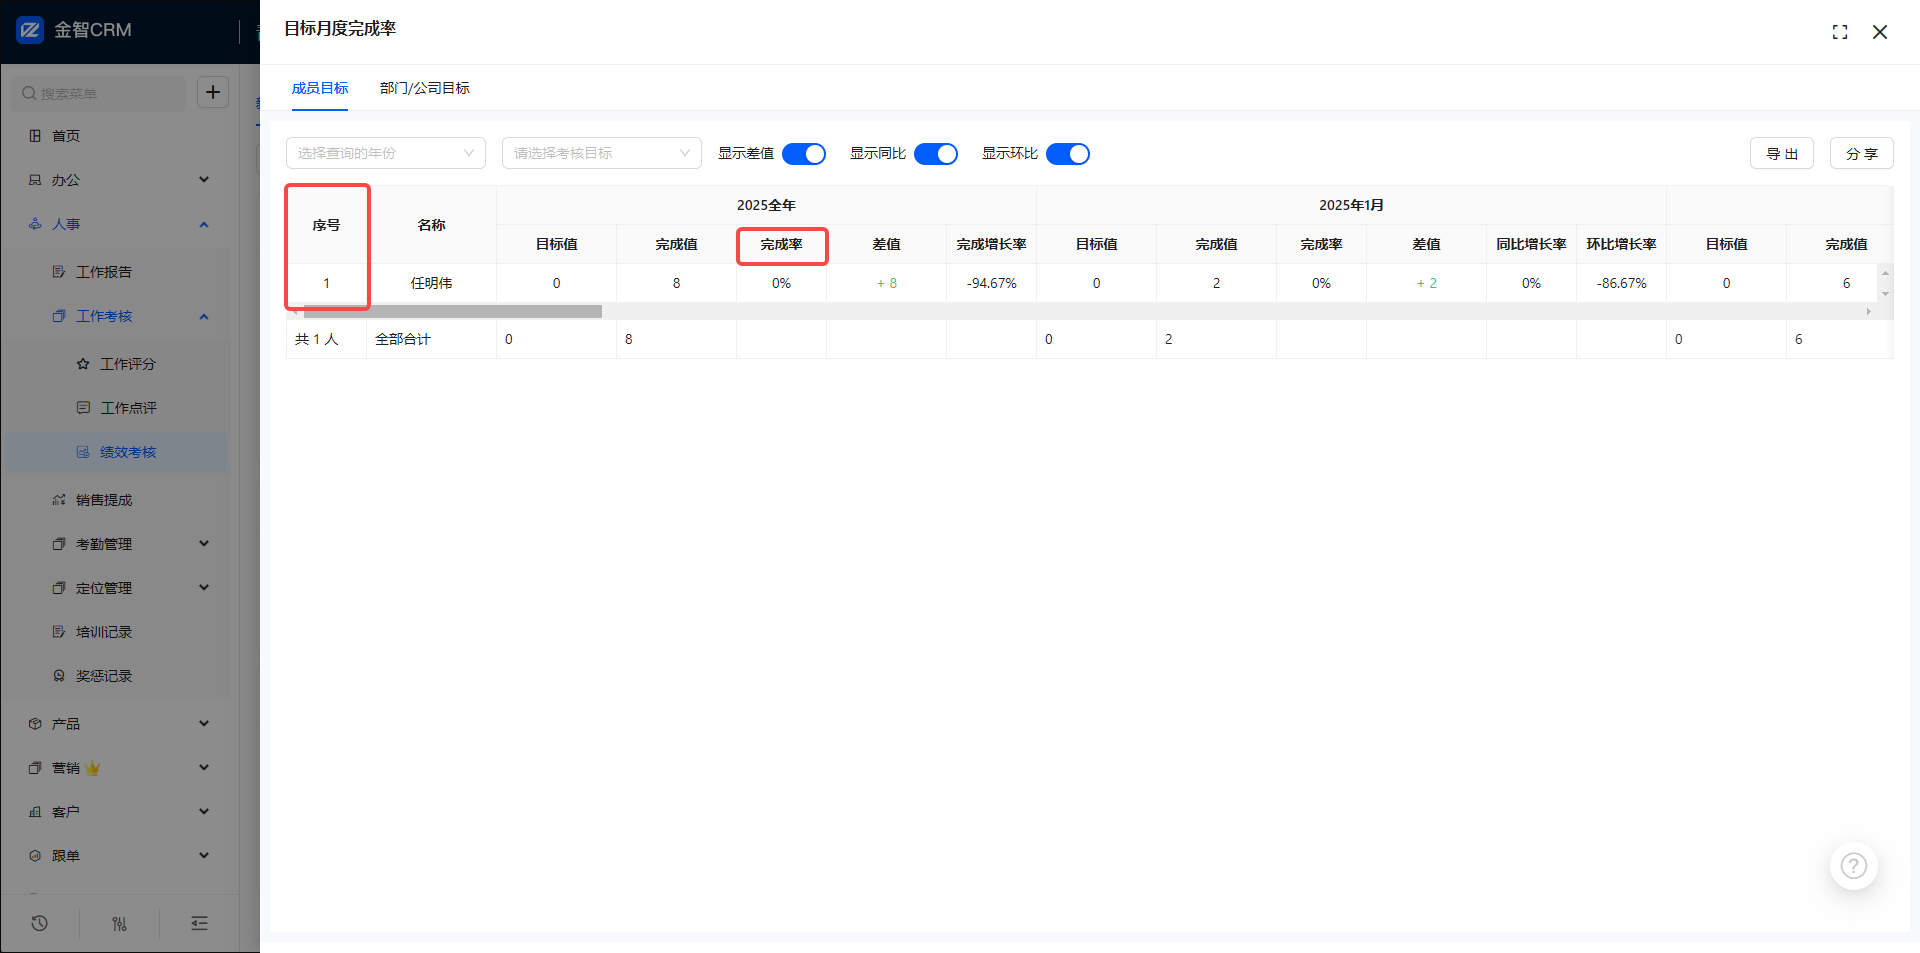1920x953 pixels.
Task: Click the 跟单 sidebar icon
Action: [x=35, y=856]
